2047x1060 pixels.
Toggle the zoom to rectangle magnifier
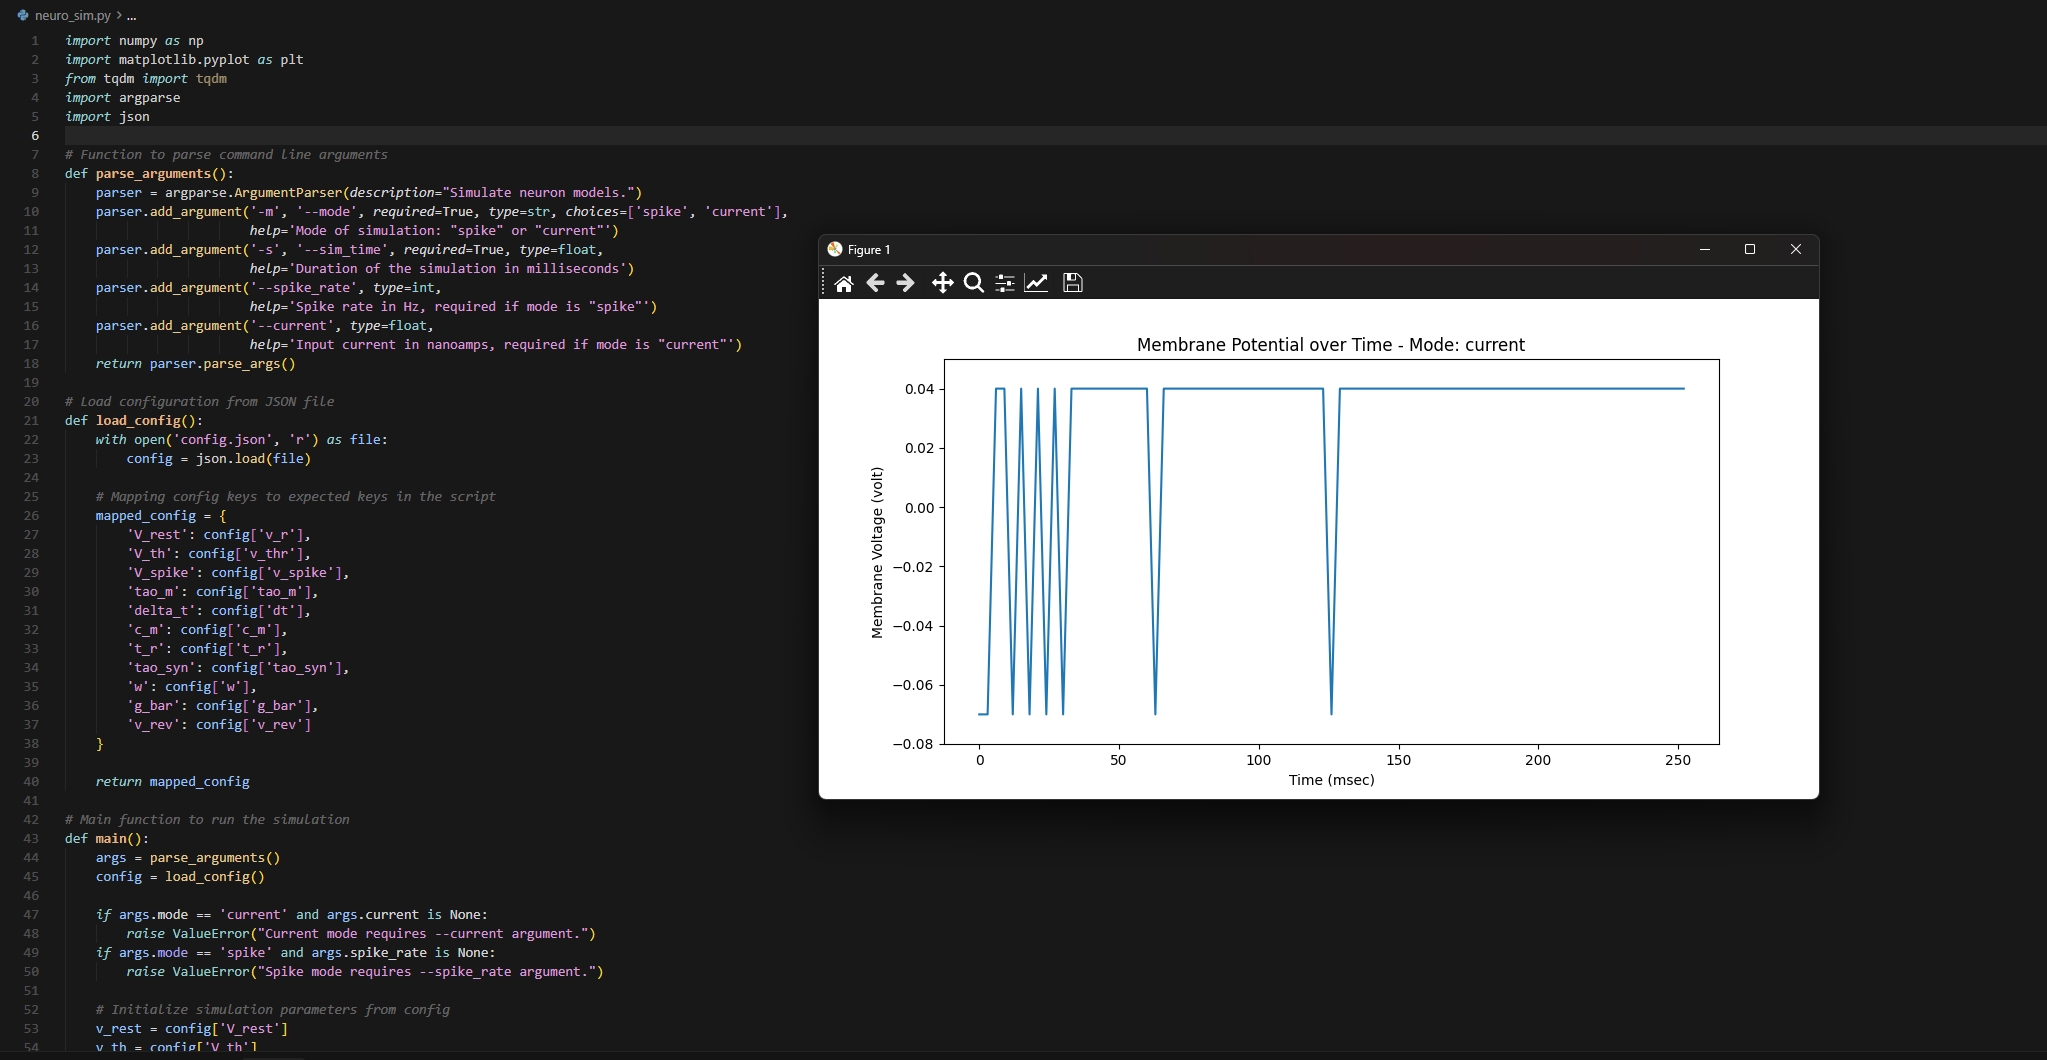click(973, 283)
